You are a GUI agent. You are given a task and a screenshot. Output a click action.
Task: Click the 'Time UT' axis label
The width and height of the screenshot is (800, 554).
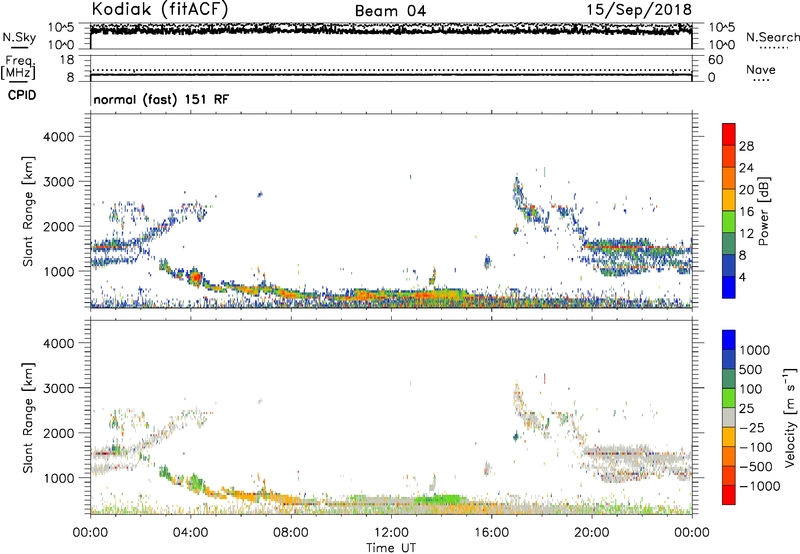coord(391,548)
